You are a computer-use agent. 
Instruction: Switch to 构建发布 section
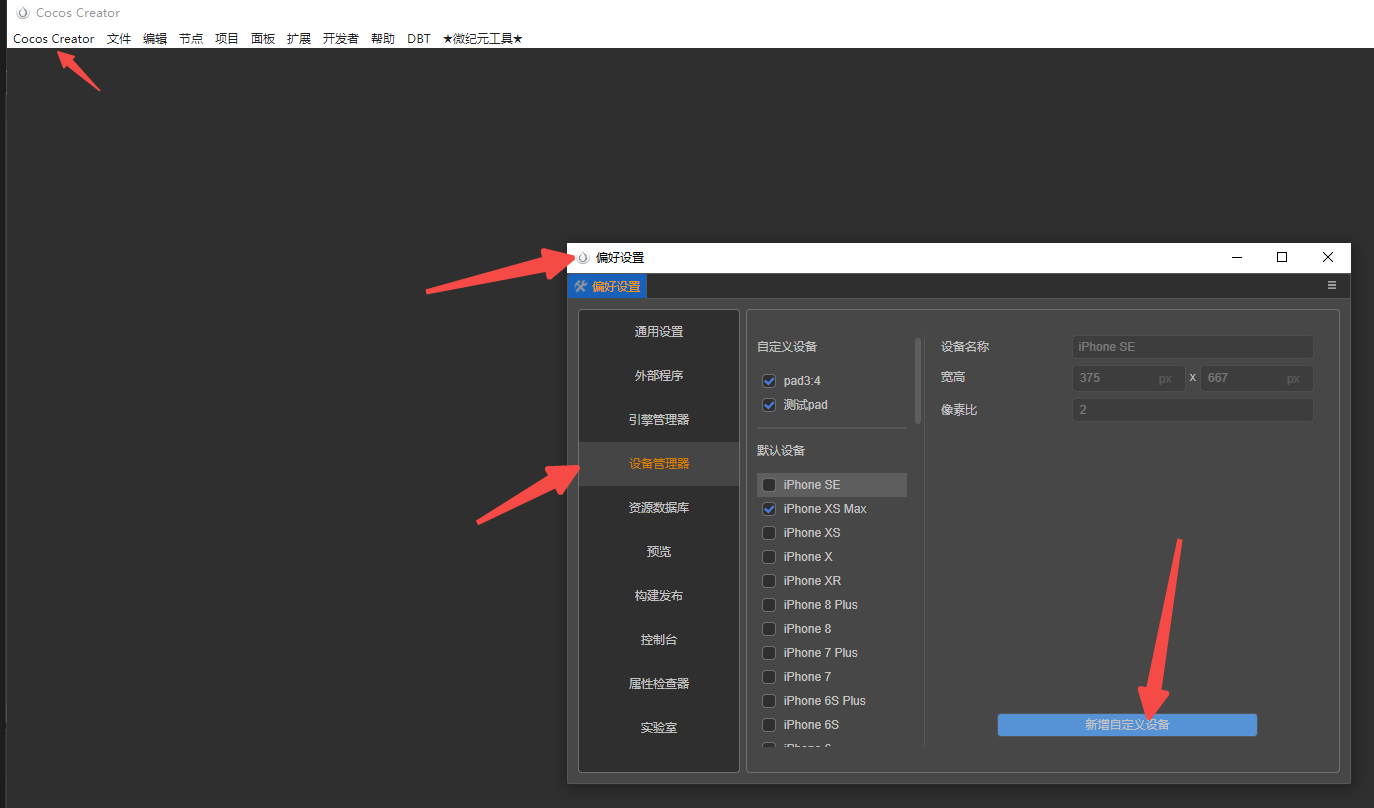point(659,596)
